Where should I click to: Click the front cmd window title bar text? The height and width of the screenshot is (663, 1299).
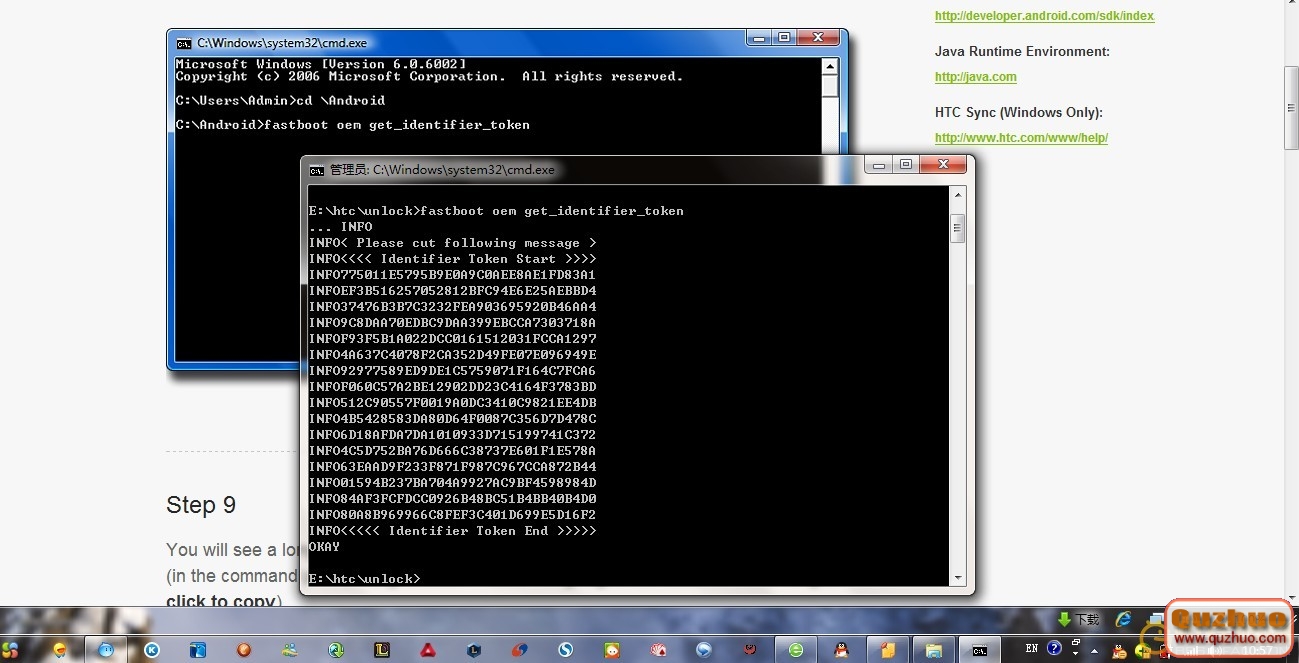(x=442, y=170)
